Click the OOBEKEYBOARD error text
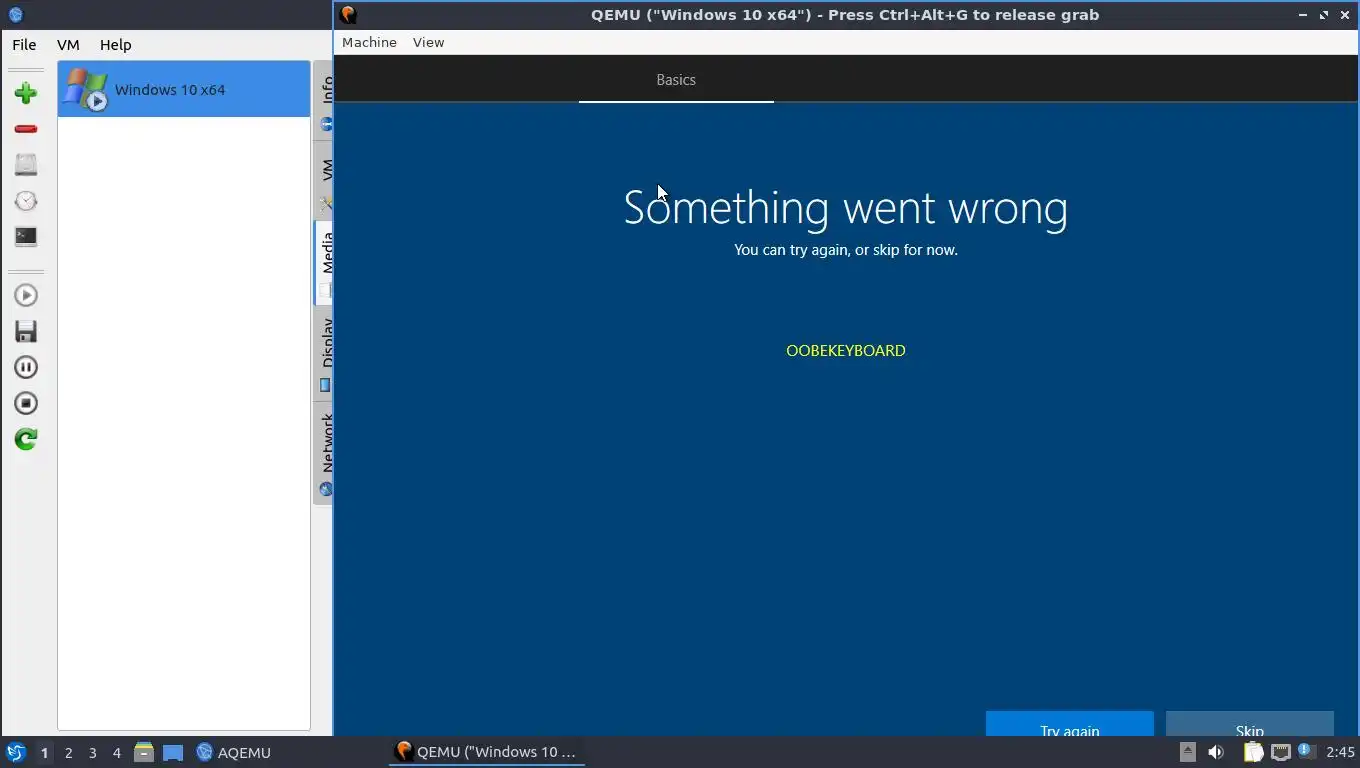Image resolution: width=1360 pixels, height=768 pixels. click(846, 351)
